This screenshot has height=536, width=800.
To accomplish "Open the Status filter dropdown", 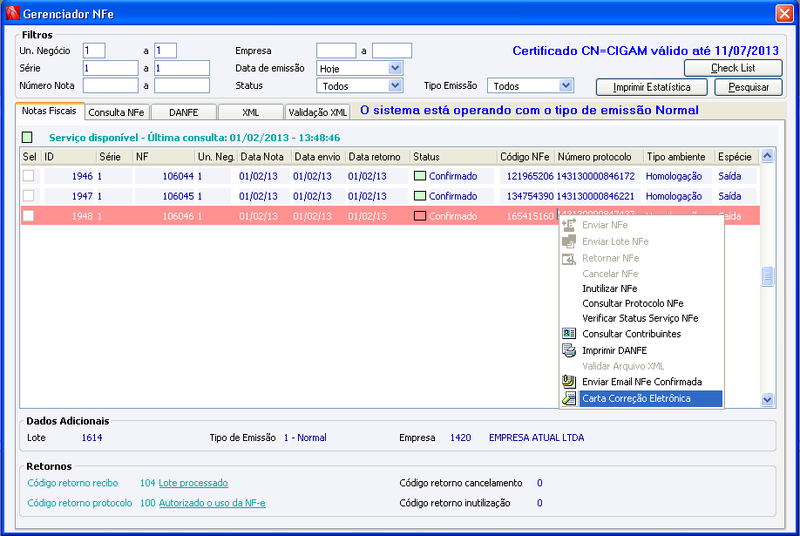I will point(395,86).
